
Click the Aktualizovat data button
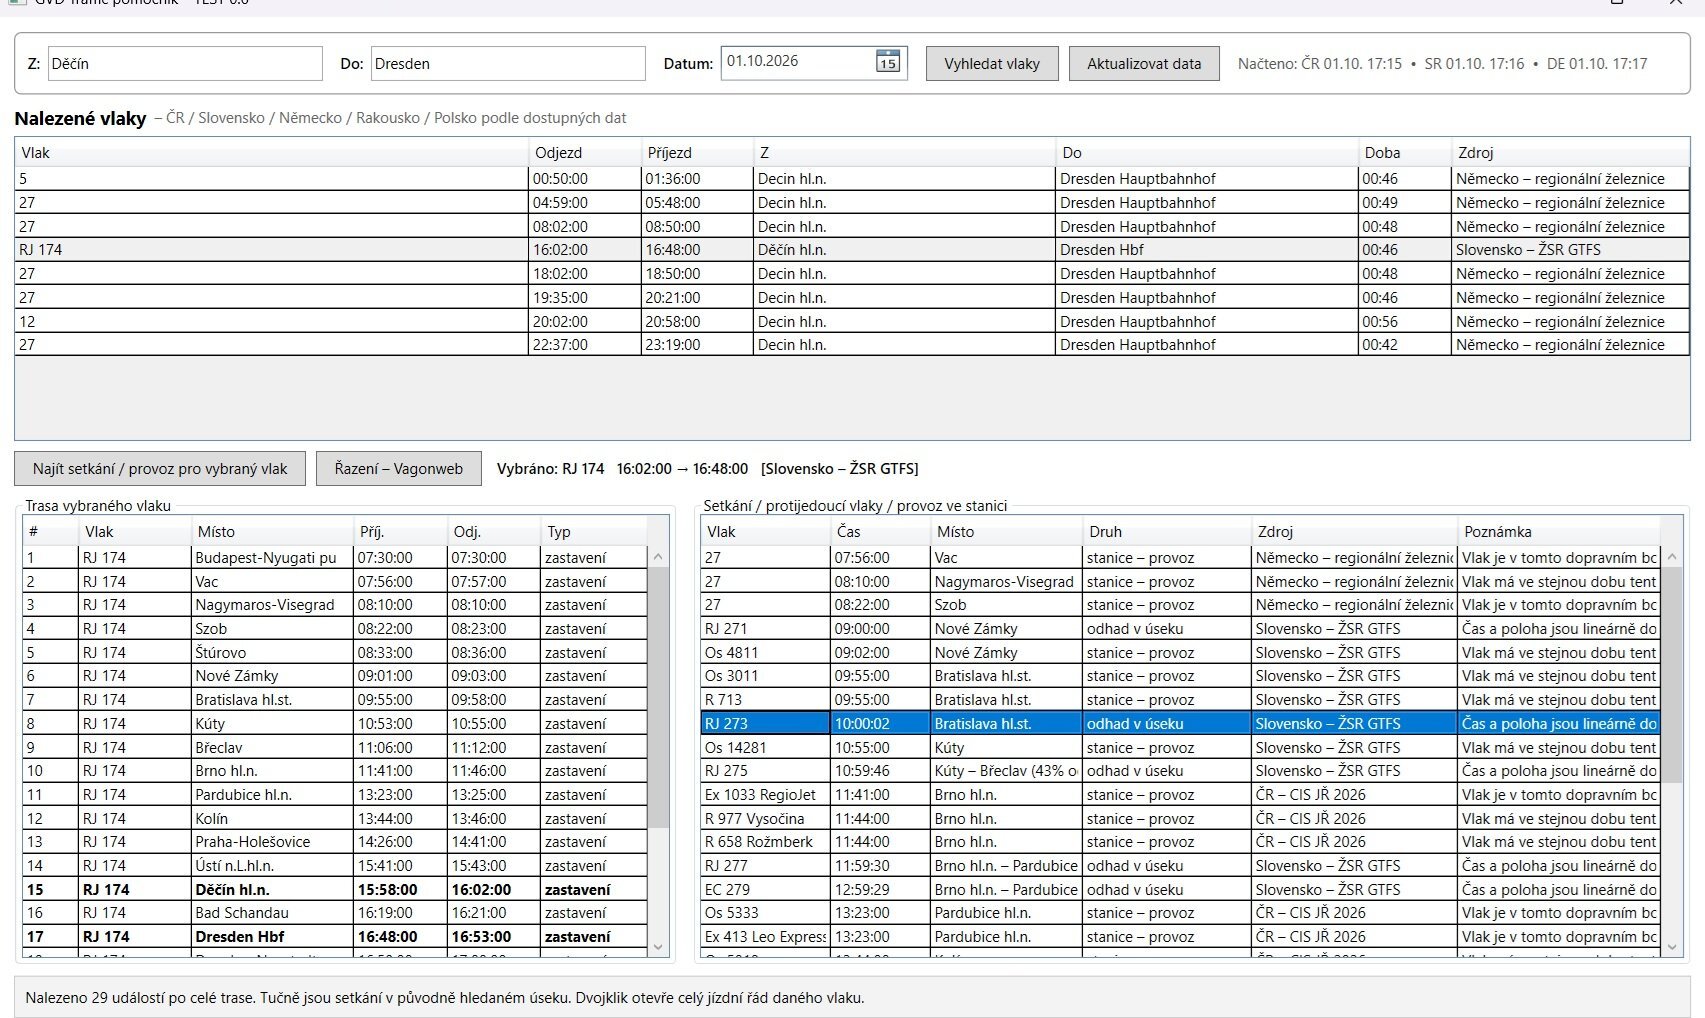click(x=1144, y=64)
